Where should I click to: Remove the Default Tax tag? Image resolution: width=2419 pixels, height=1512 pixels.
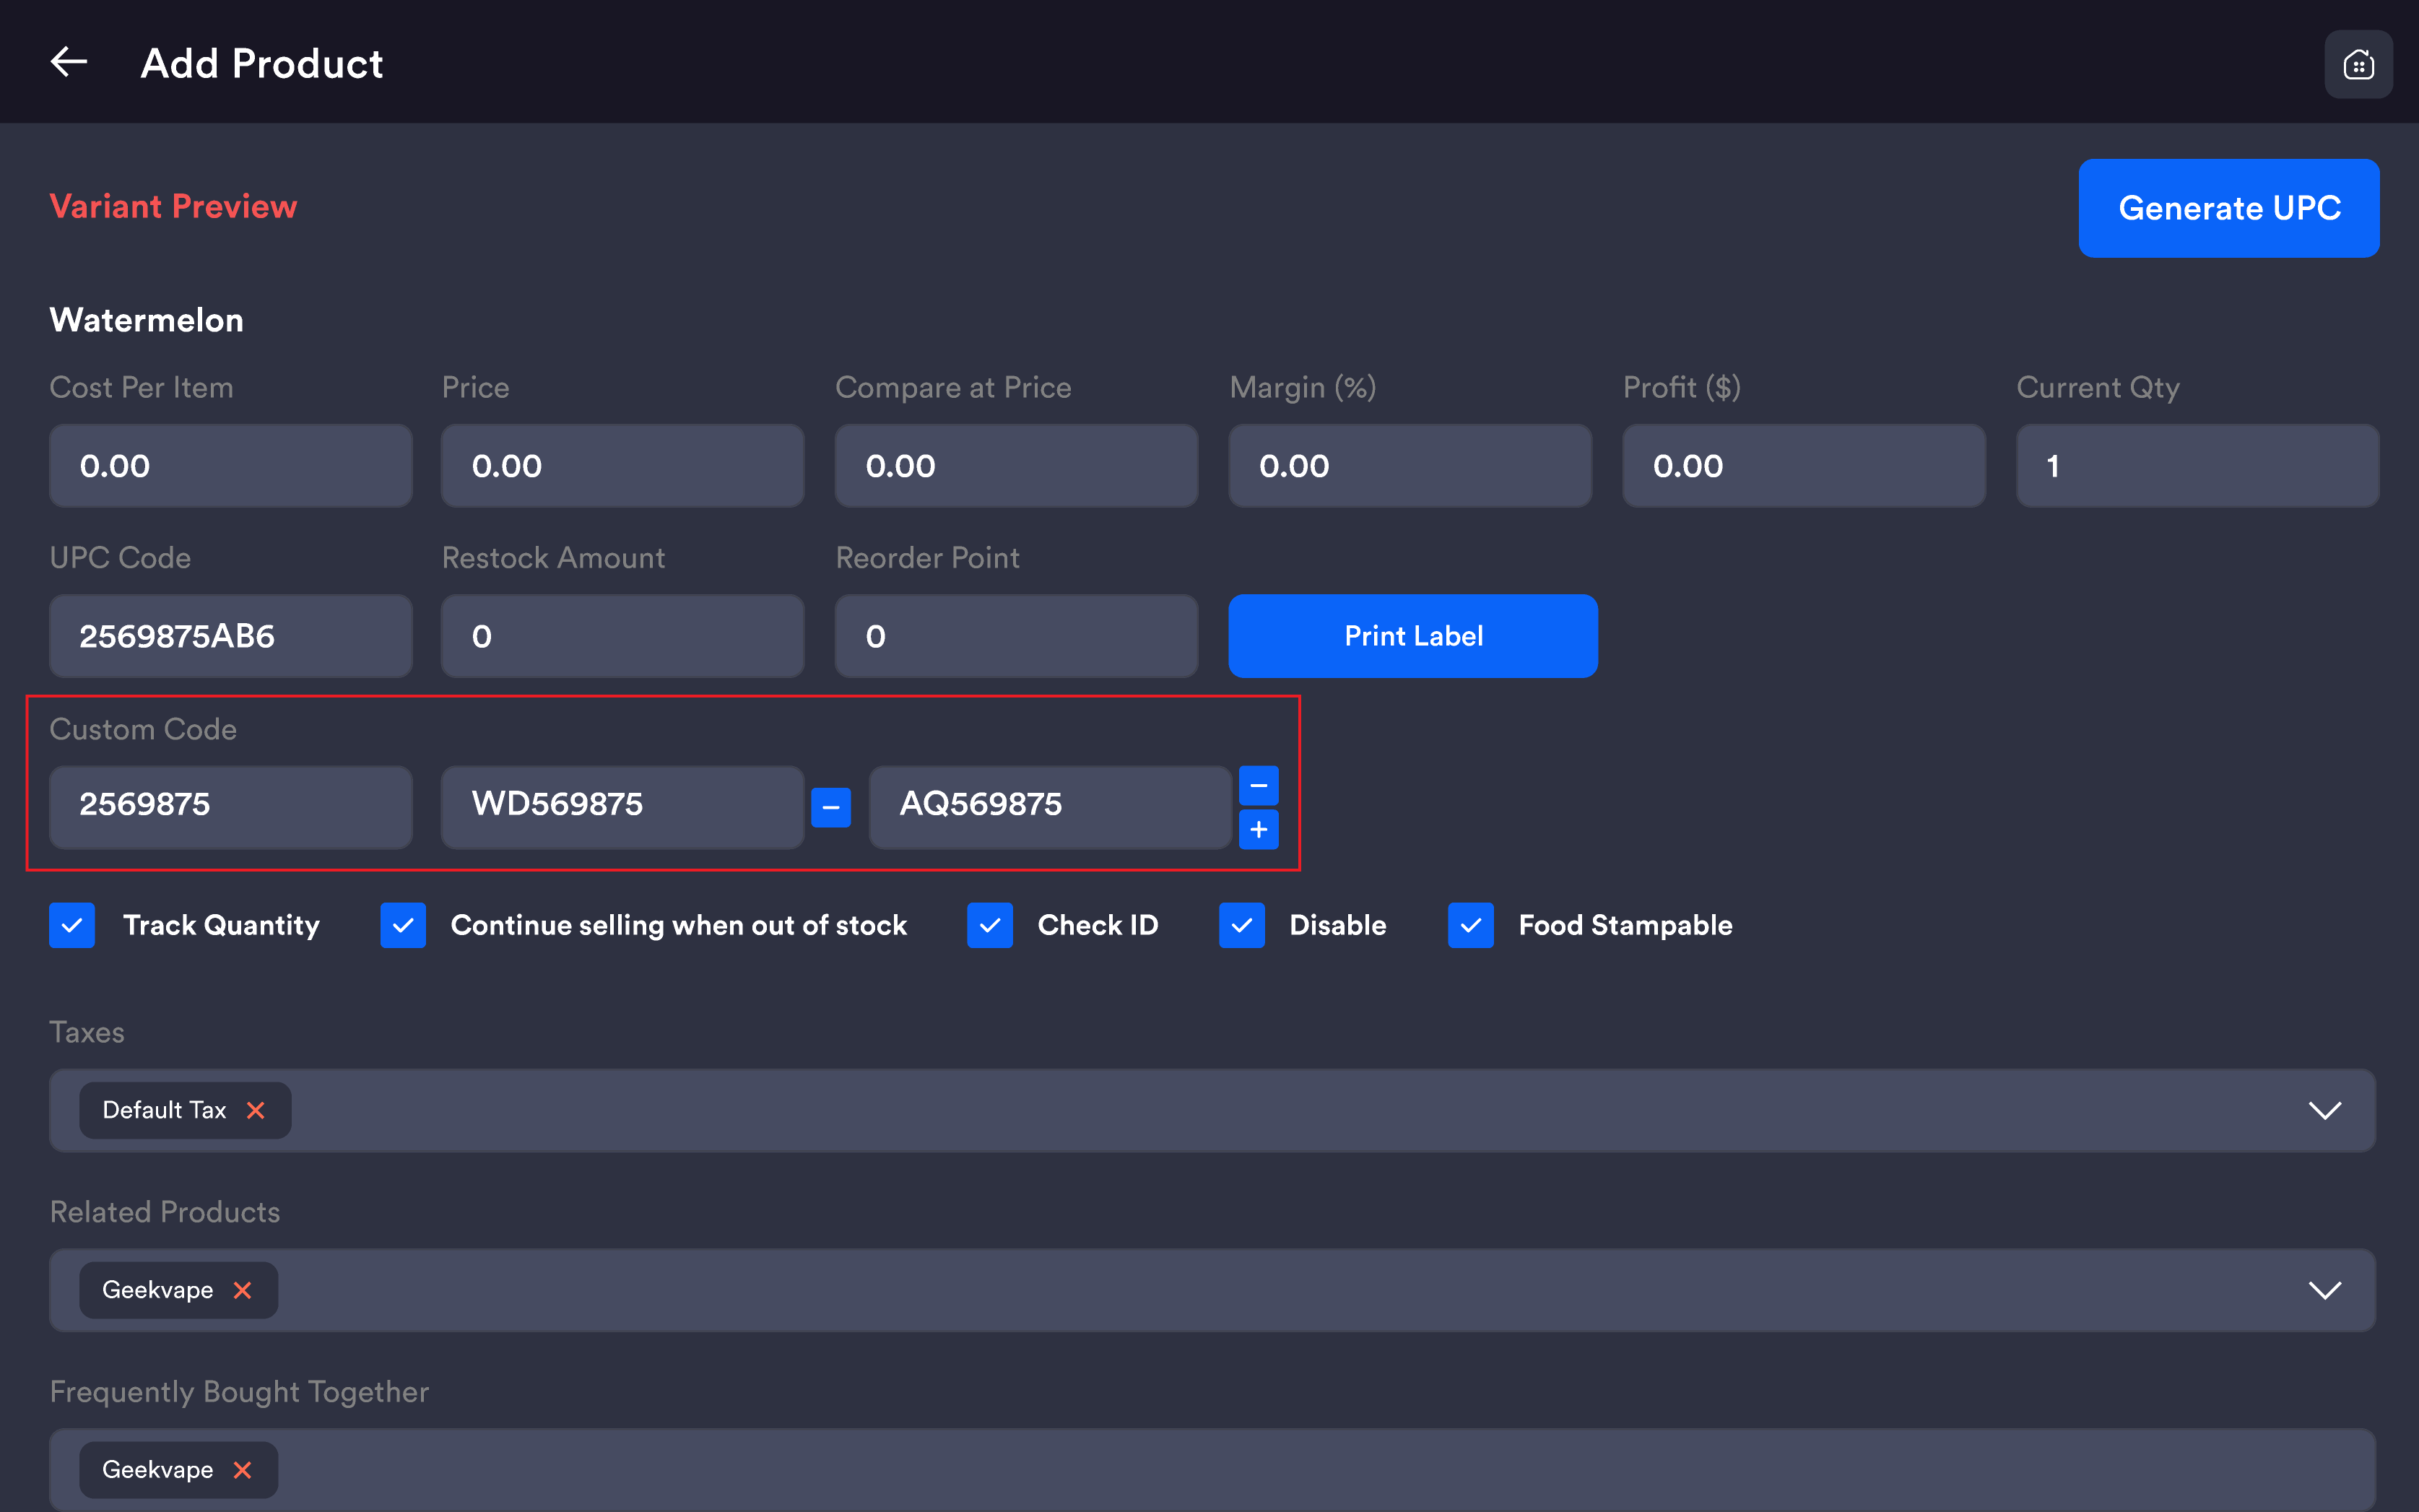pos(256,1110)
